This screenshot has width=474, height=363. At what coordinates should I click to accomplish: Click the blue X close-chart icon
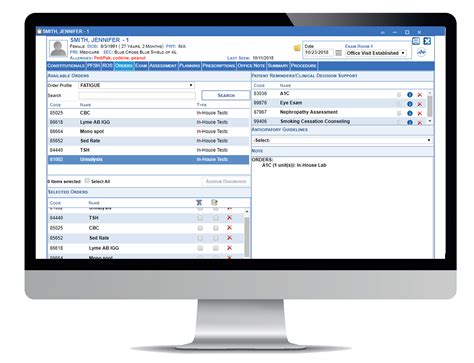pyautogui.click(x=427, y=41)
